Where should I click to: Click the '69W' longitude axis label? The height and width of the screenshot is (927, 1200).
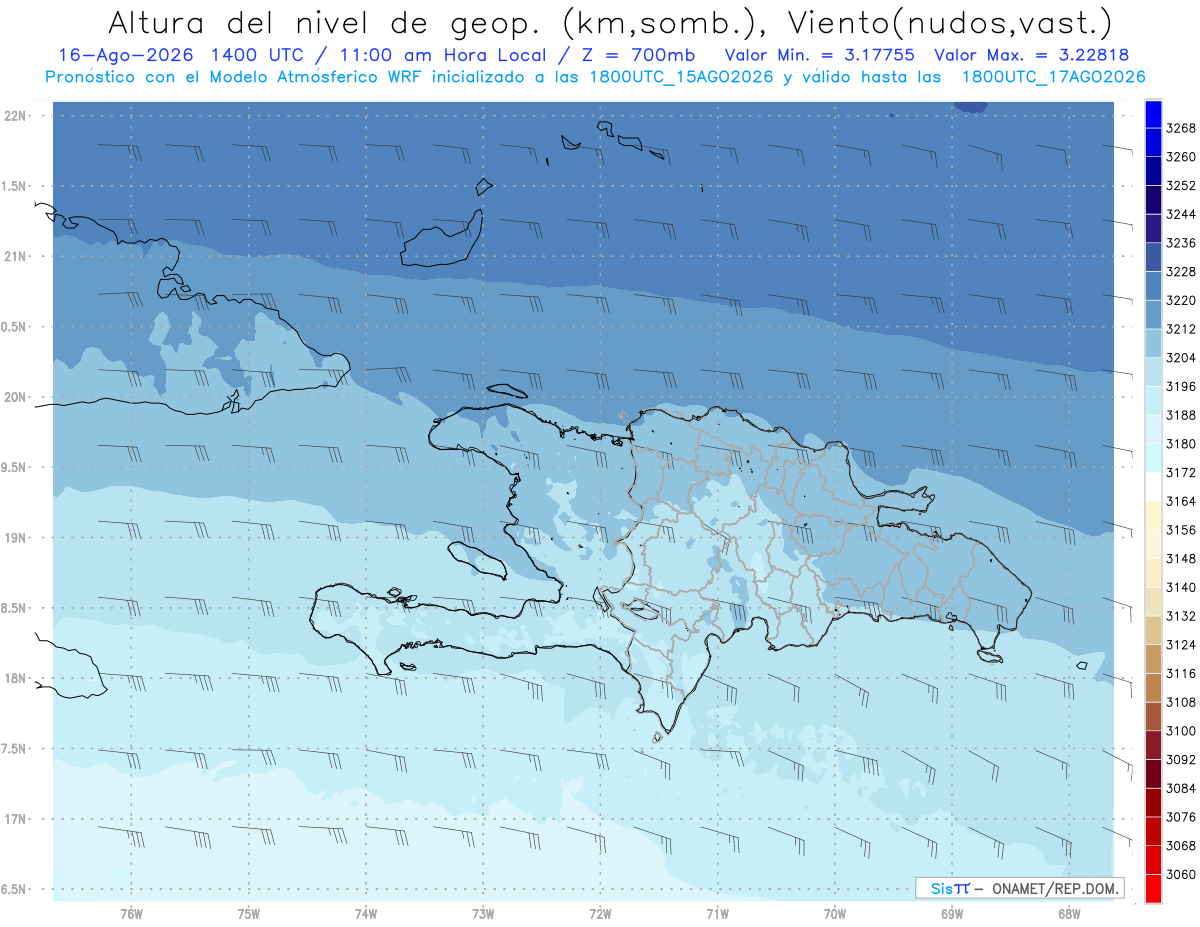point(952,913)
